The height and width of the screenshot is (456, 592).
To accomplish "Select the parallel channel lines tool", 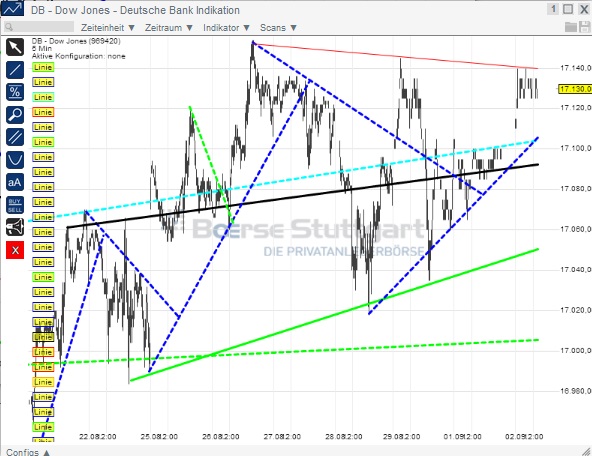I will (15, 137).
